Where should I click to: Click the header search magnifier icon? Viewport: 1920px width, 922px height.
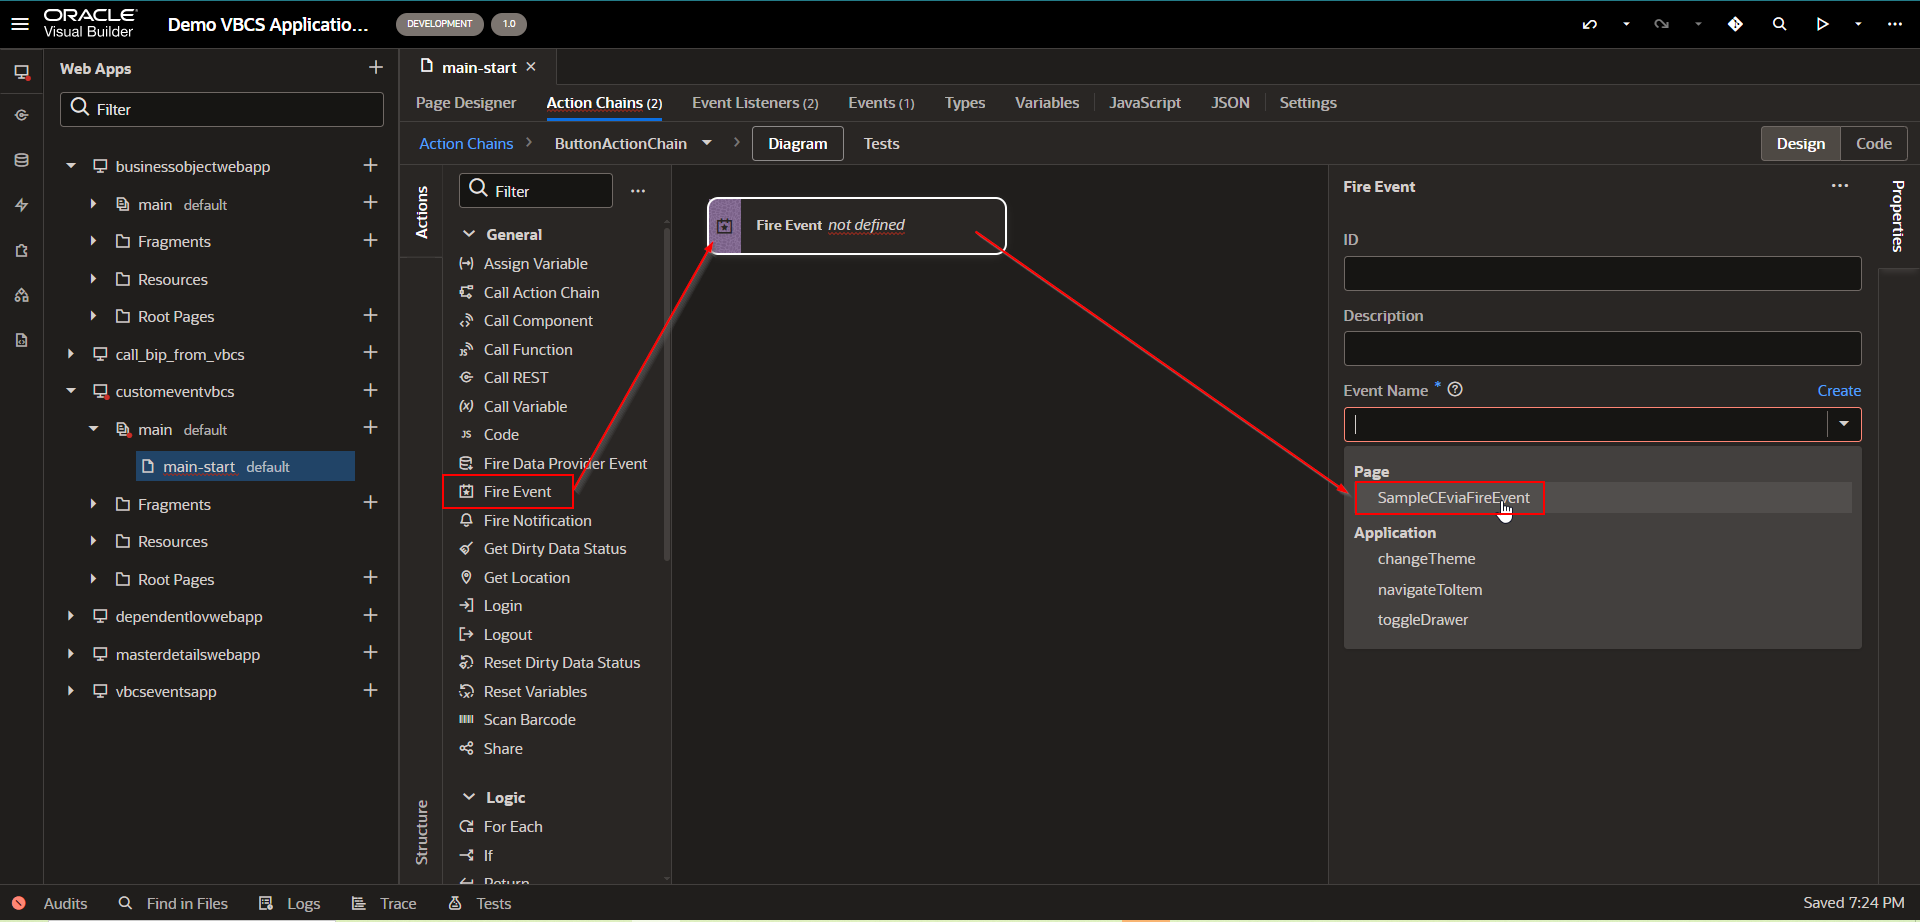(1779, 24)
